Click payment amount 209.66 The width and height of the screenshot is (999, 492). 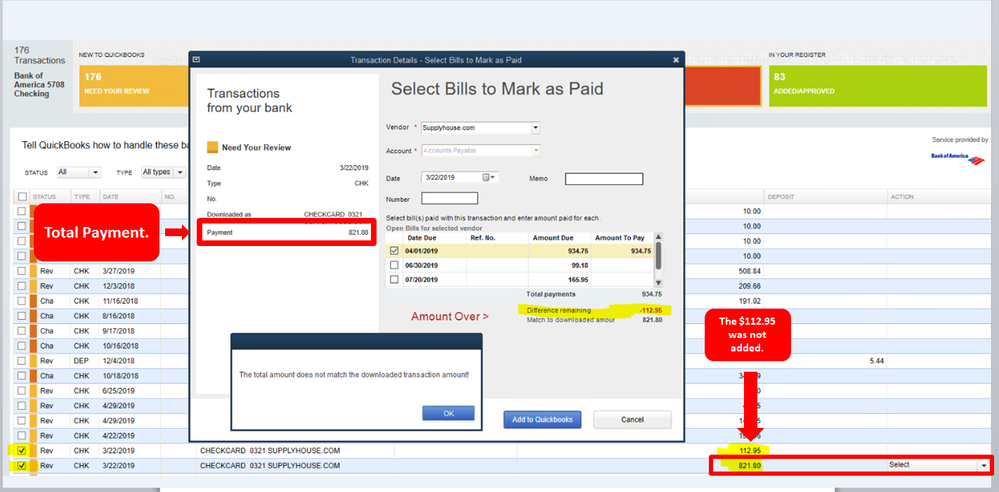[749, 286]
